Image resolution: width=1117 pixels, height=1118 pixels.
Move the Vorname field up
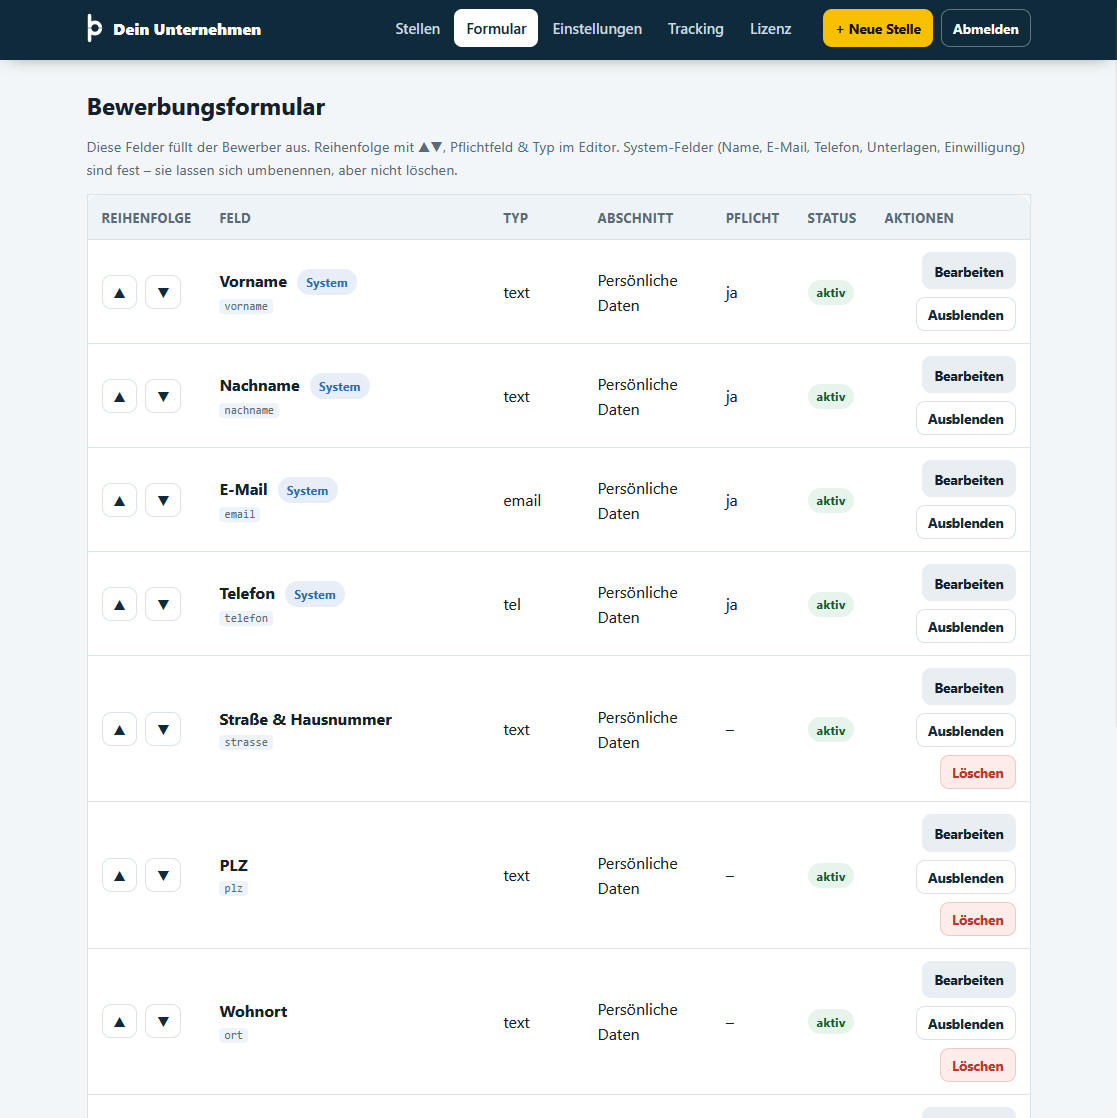[x=120, y=292]
